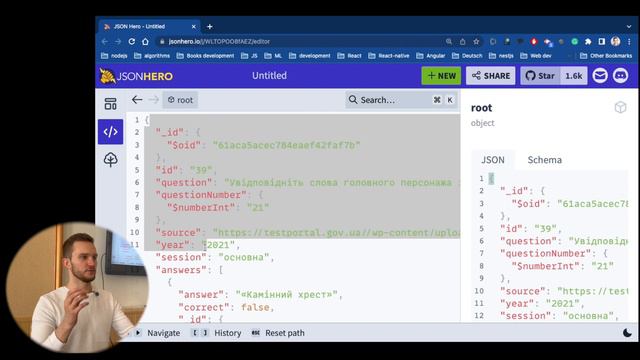Click the "session" line in editor
The height and width of the screenshot is (360, 640).
click(x=215, y=258)
